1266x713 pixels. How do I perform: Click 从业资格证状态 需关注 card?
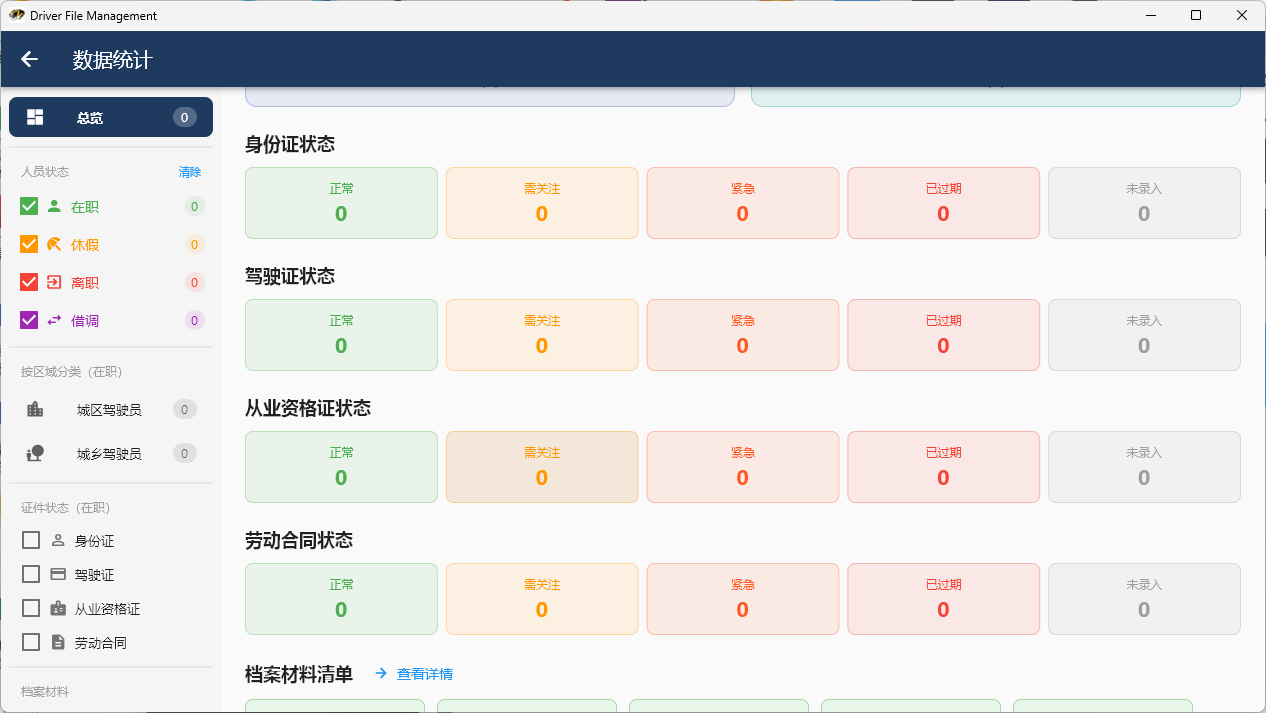541,467
